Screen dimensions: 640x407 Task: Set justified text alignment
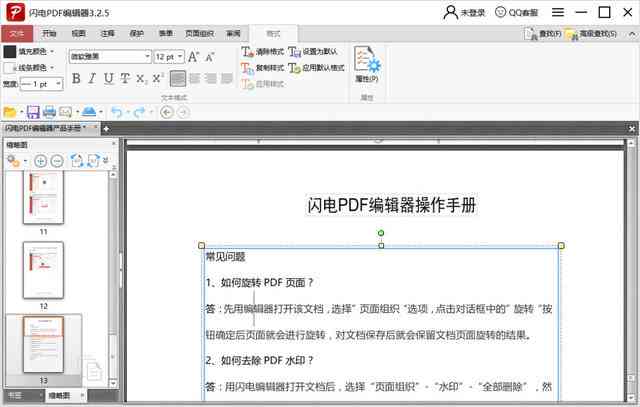point(227,78)
